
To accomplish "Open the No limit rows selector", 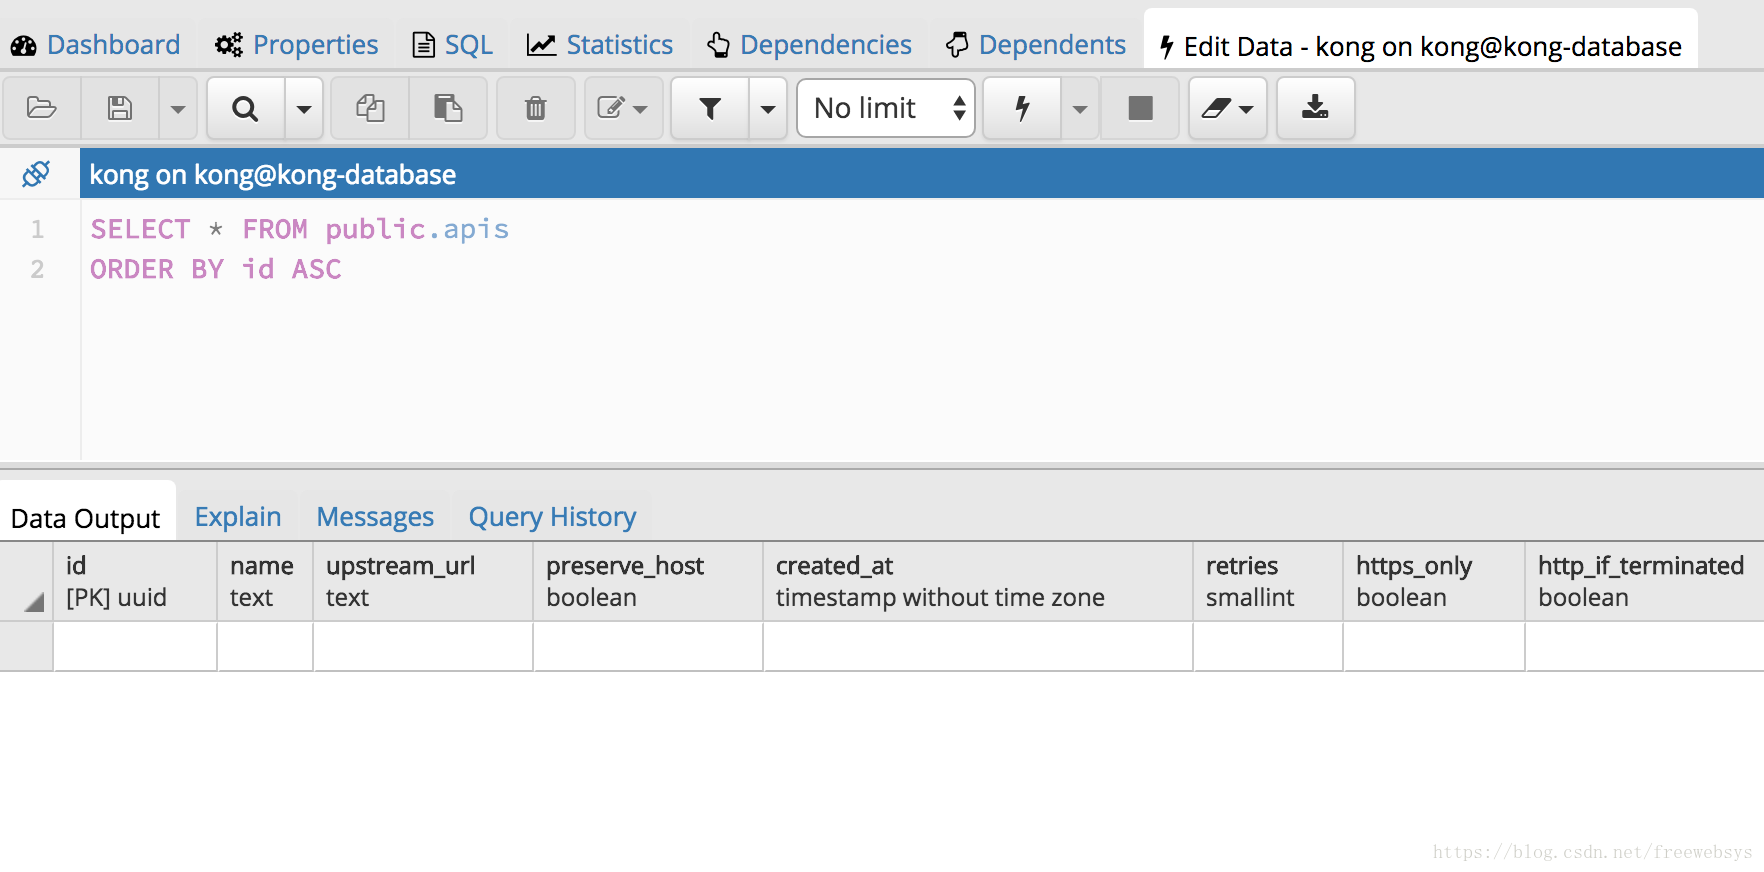I will 886,108.
